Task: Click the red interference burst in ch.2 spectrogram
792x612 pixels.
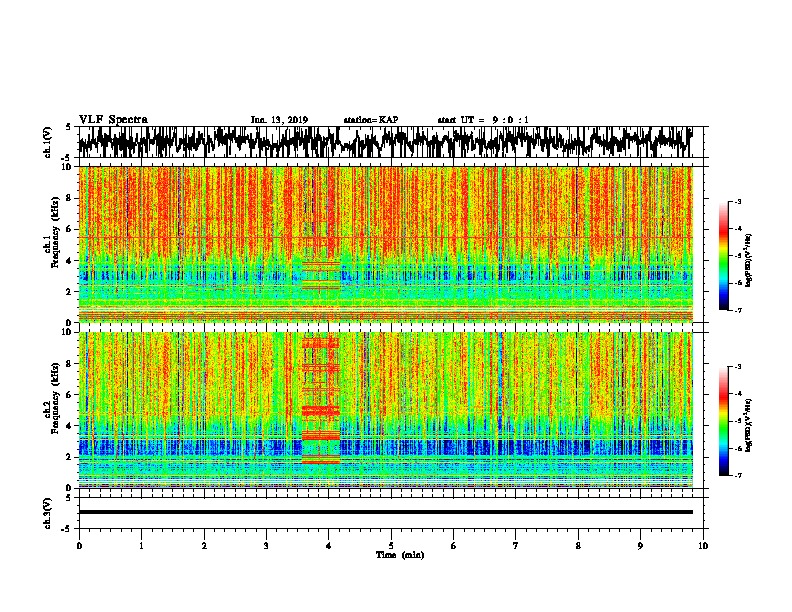Action: [321, 400]
